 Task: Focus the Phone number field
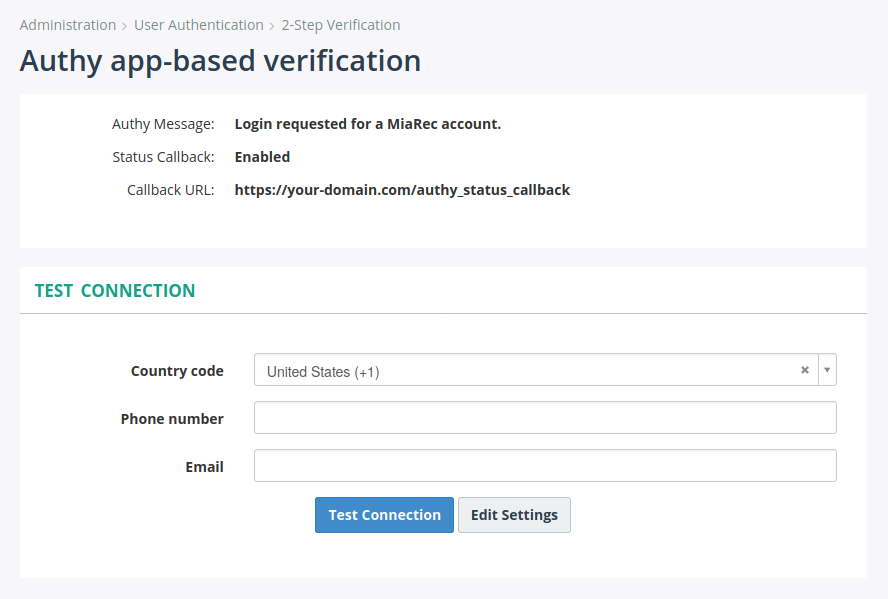click(545, 418)
